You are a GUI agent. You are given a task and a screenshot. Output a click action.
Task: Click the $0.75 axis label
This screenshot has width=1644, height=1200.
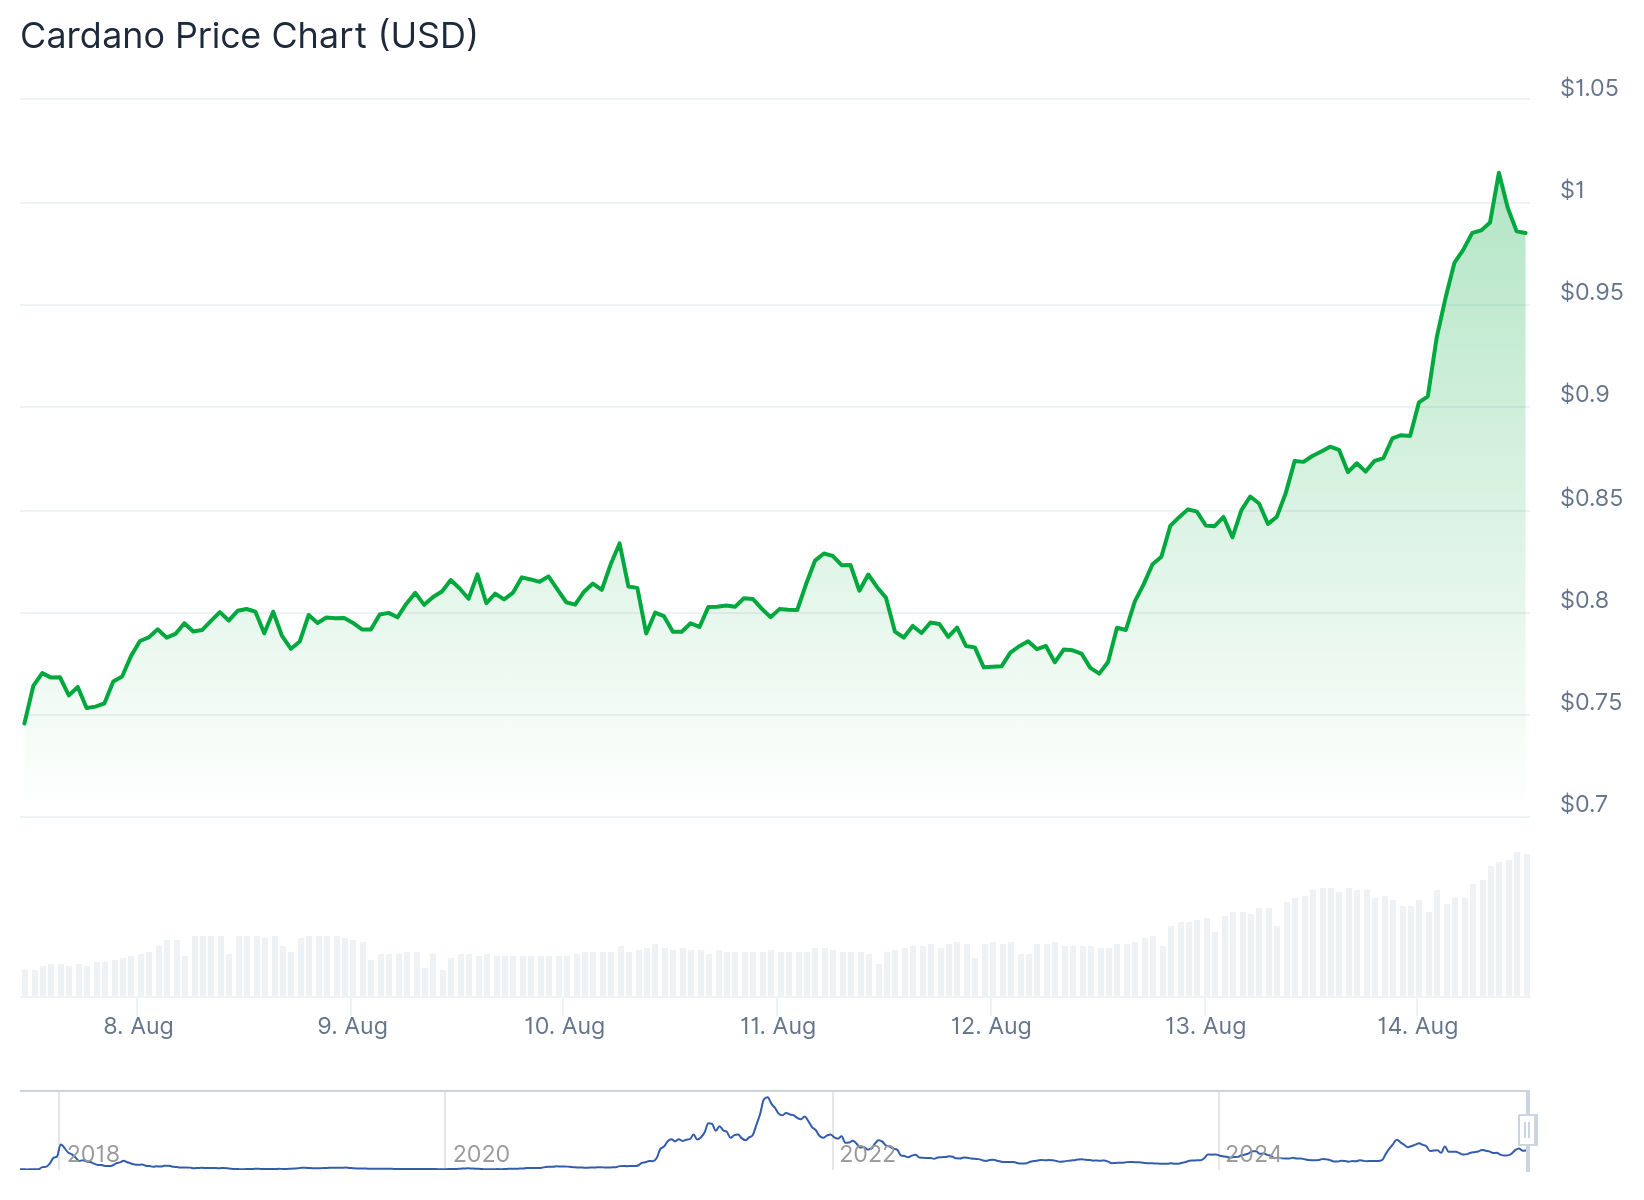pyautogui.click(x=1592, y=701)
